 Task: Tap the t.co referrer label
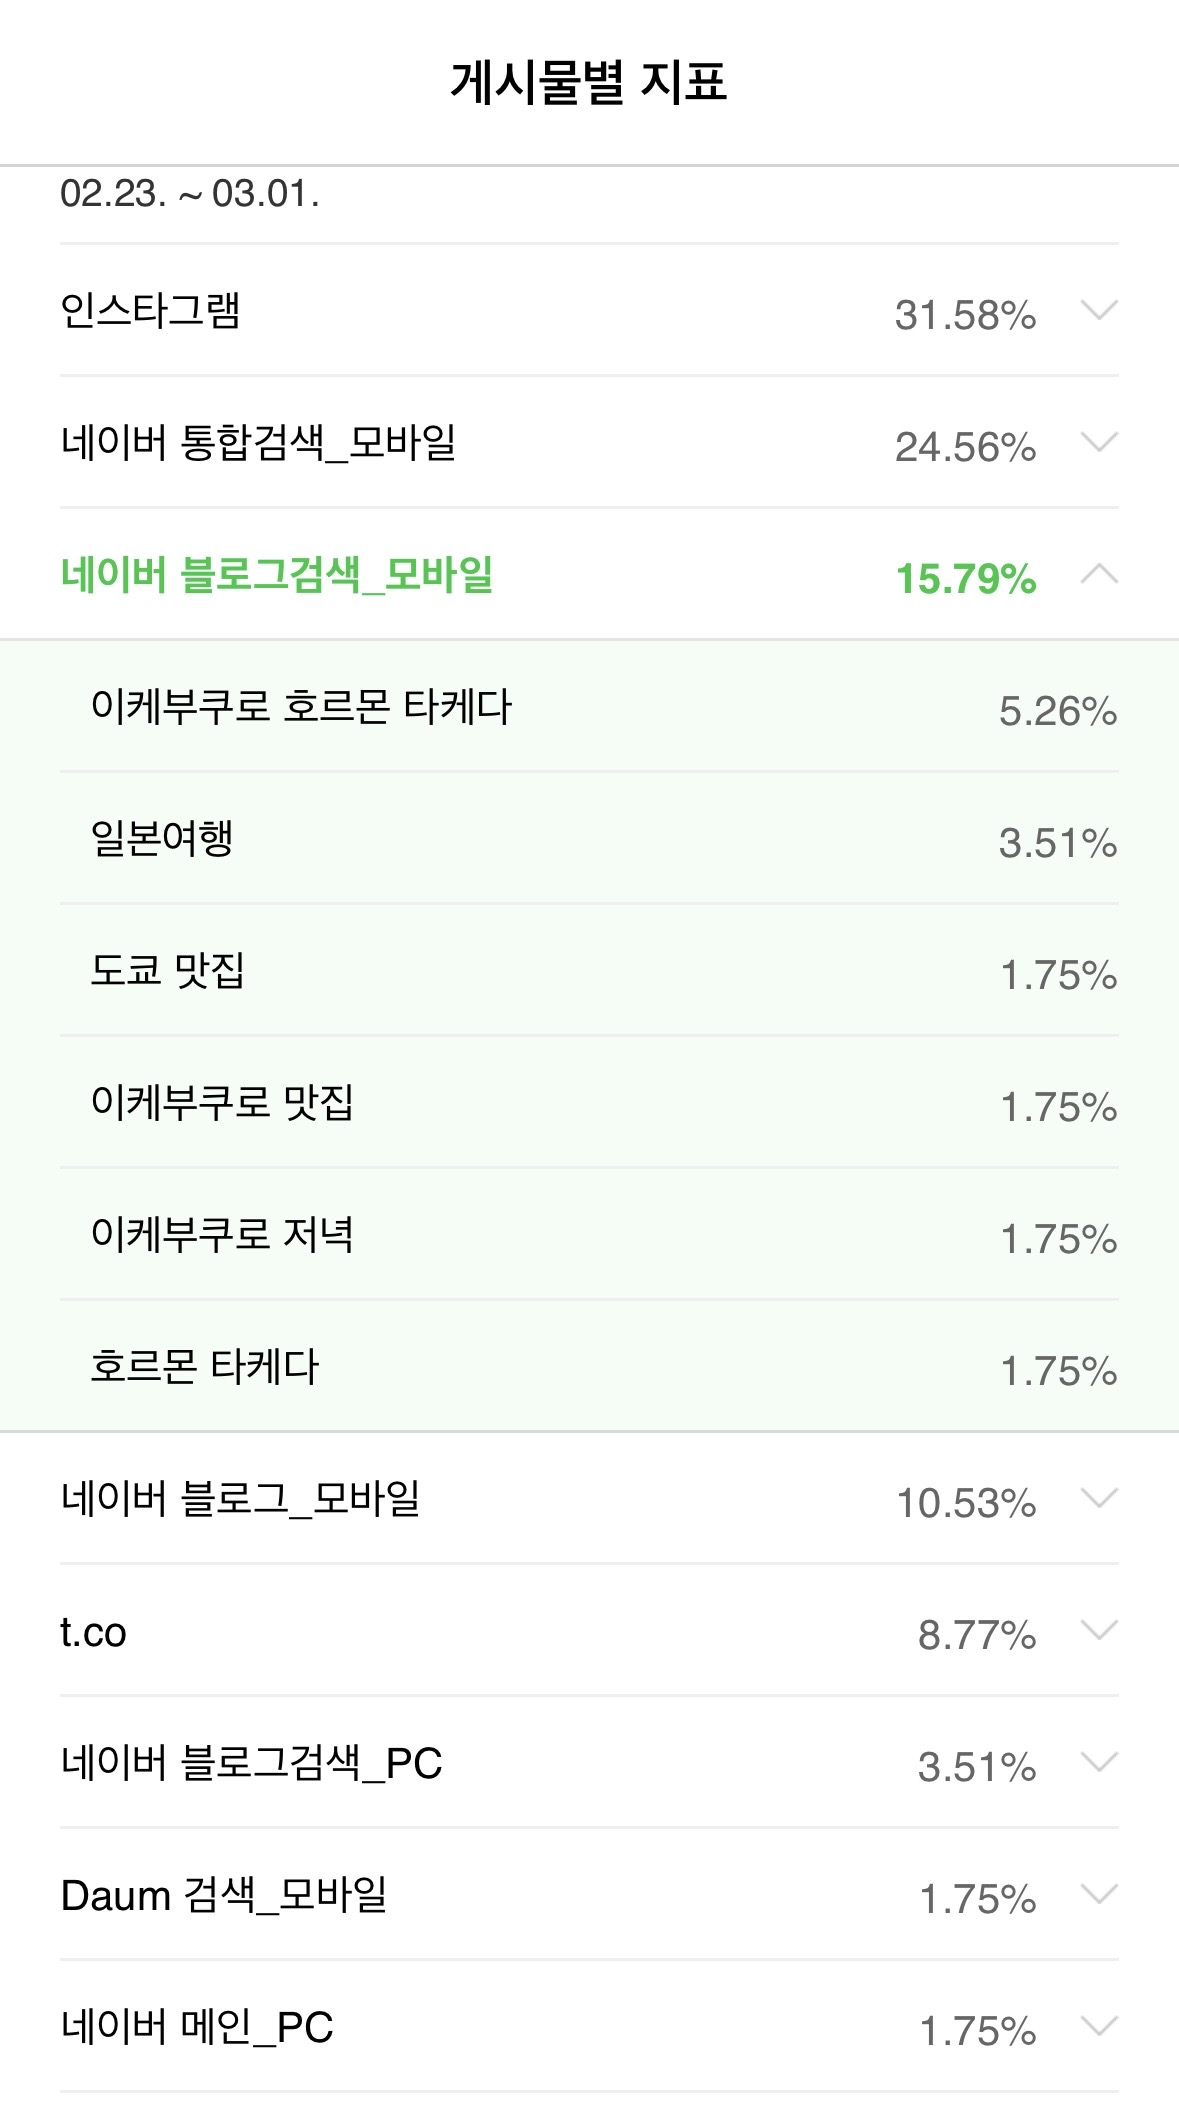click(93, 1632)
